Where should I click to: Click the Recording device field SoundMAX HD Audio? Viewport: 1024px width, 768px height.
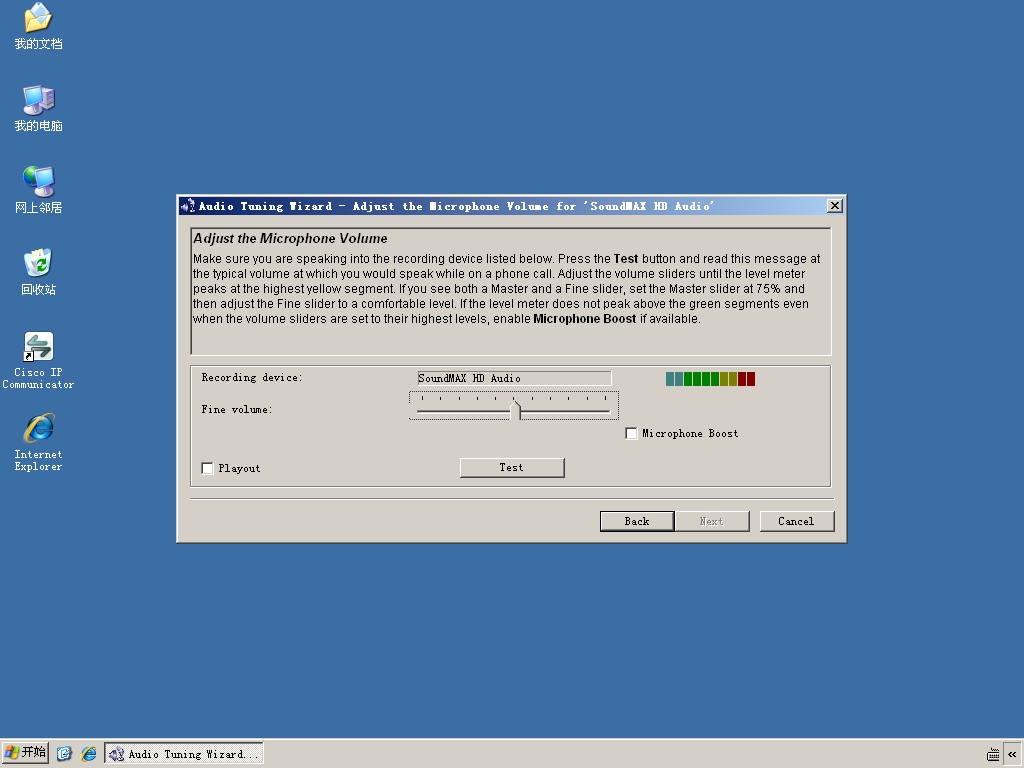coord(515,378)
